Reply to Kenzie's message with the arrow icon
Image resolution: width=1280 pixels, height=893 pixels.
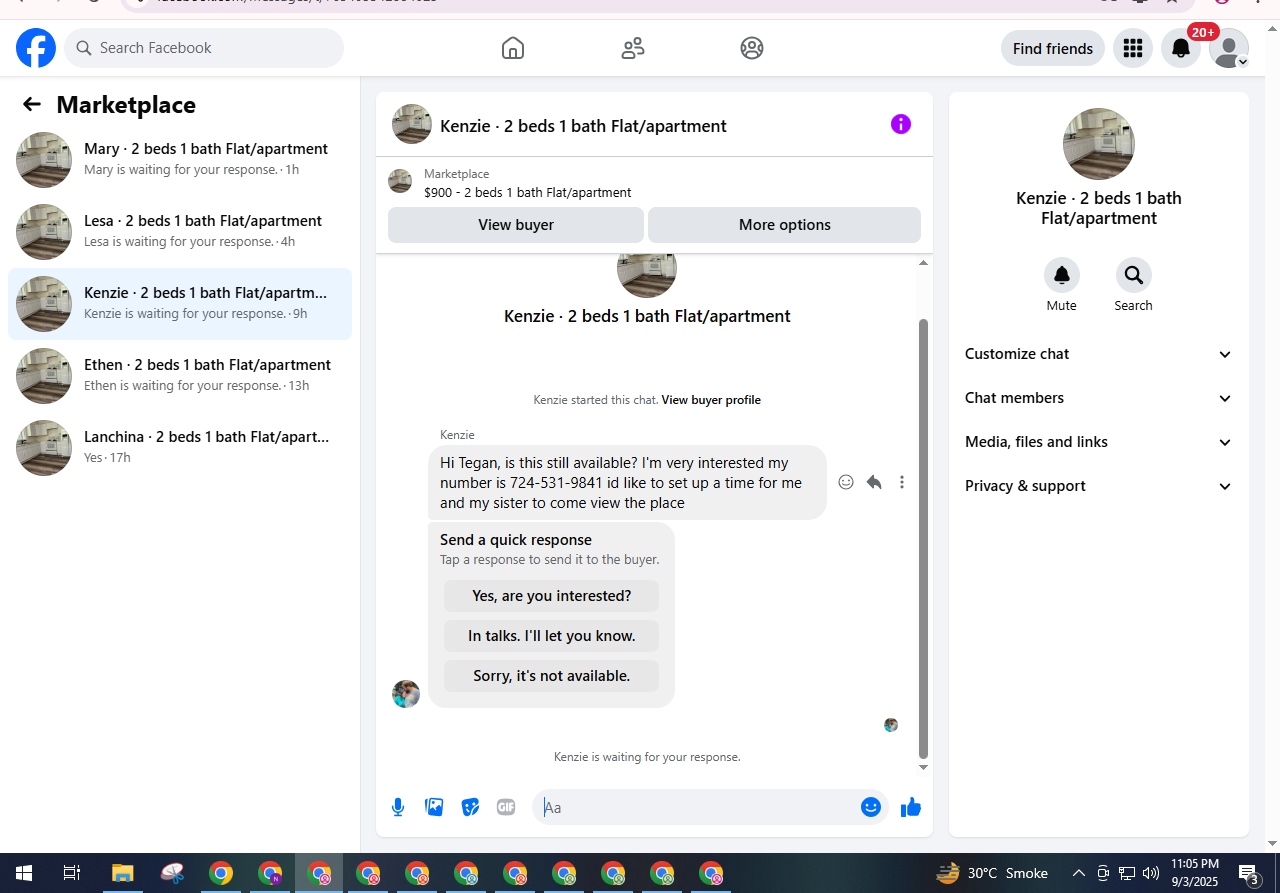874,482
